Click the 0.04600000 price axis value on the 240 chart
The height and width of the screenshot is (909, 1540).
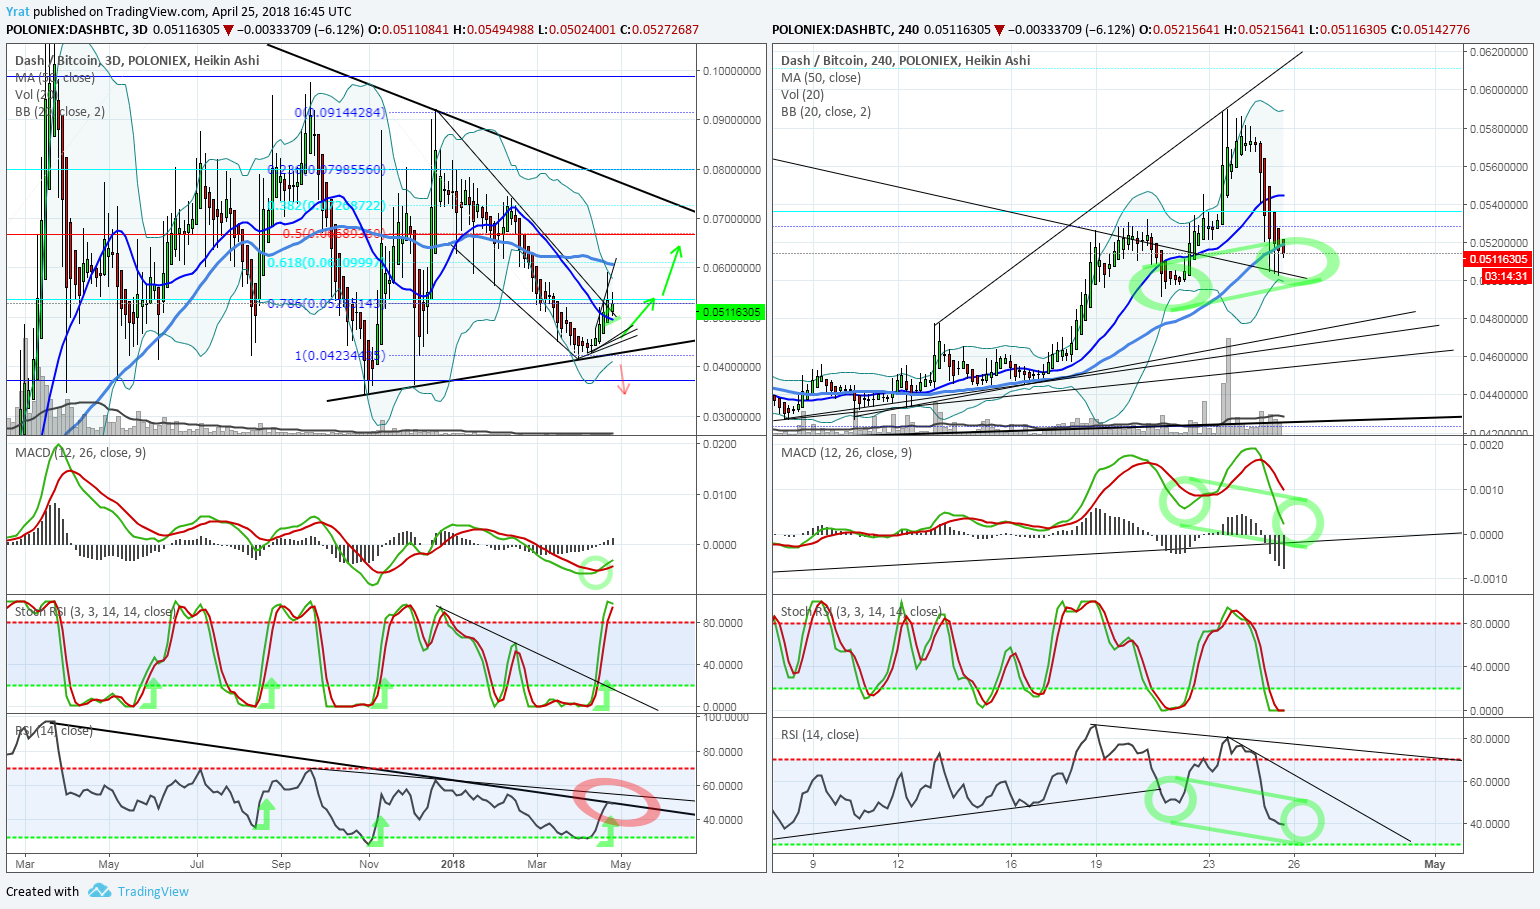point(1498,356)
